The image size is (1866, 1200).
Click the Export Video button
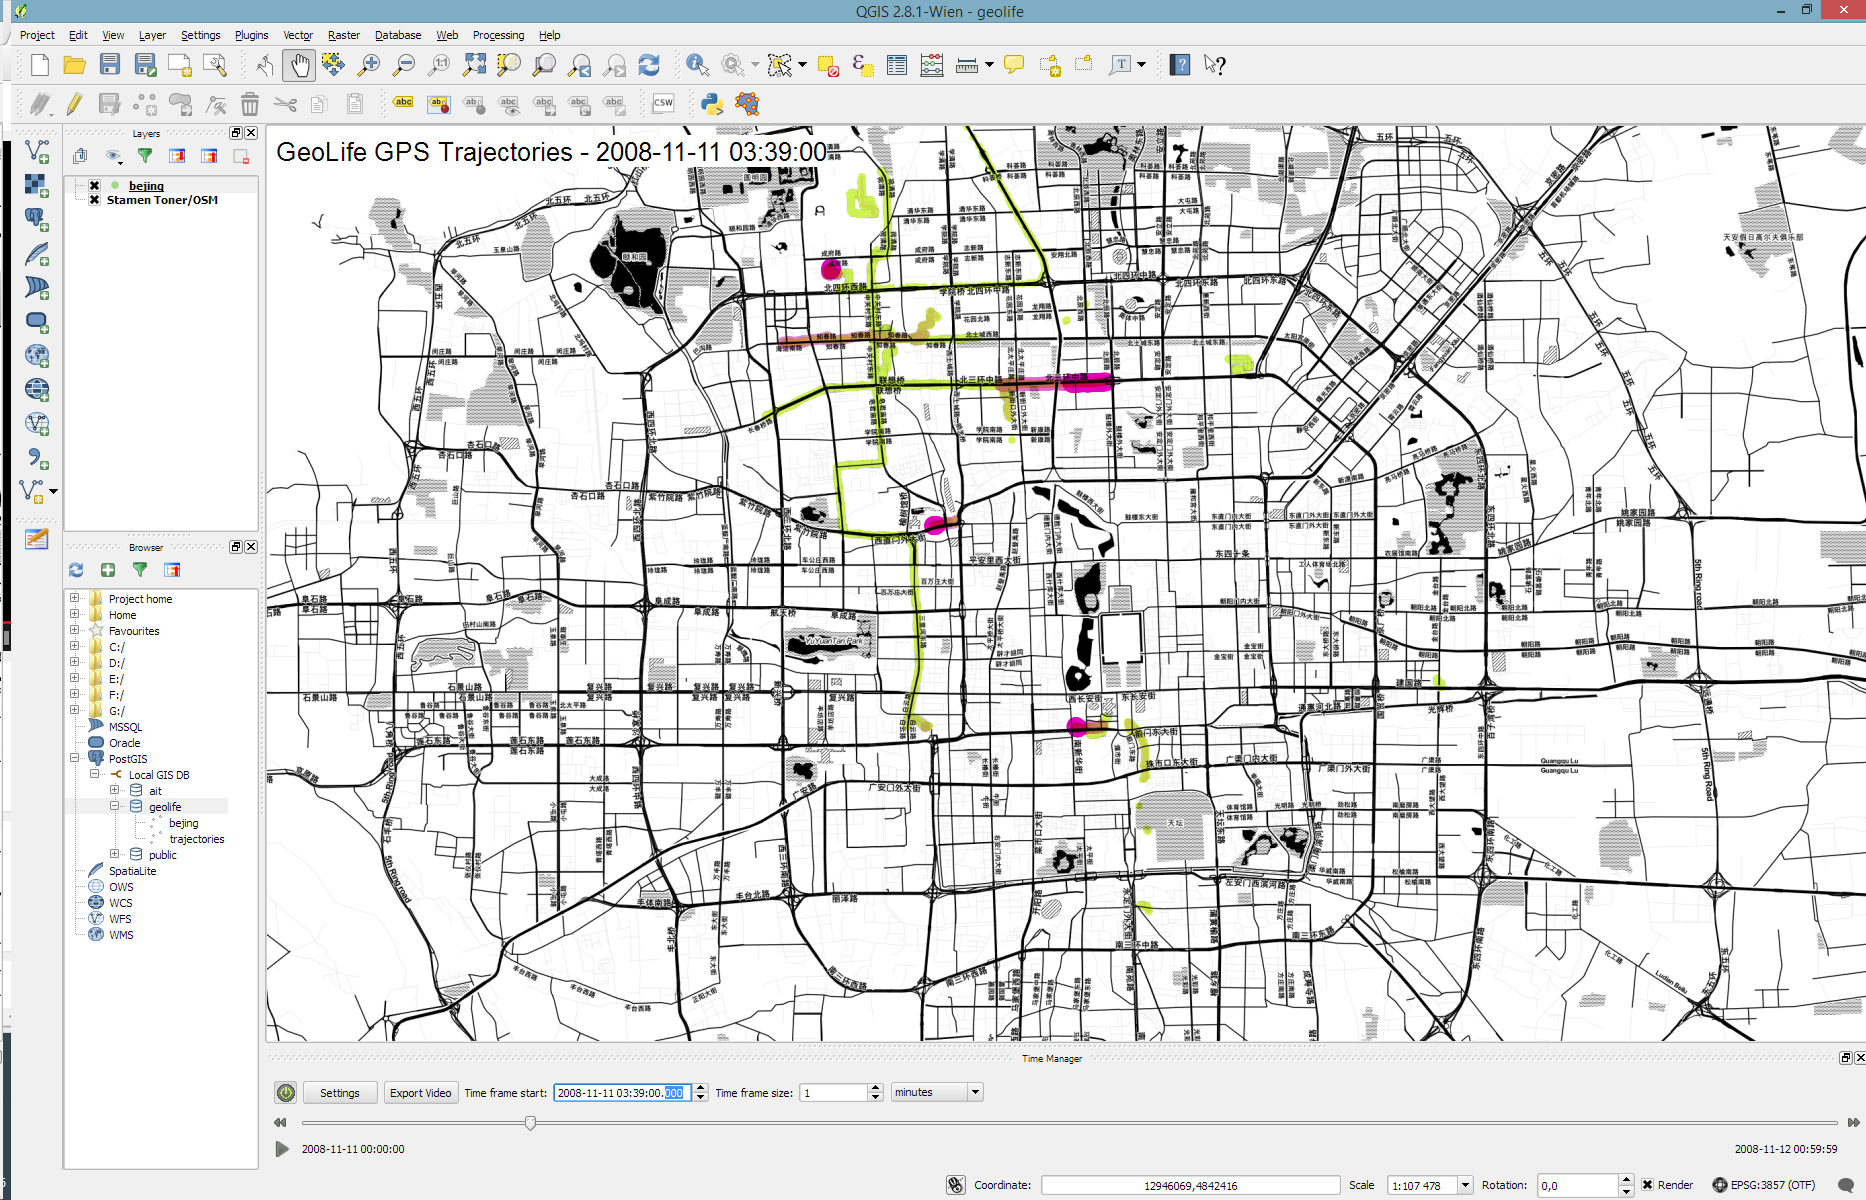[x=420, y=1093]
